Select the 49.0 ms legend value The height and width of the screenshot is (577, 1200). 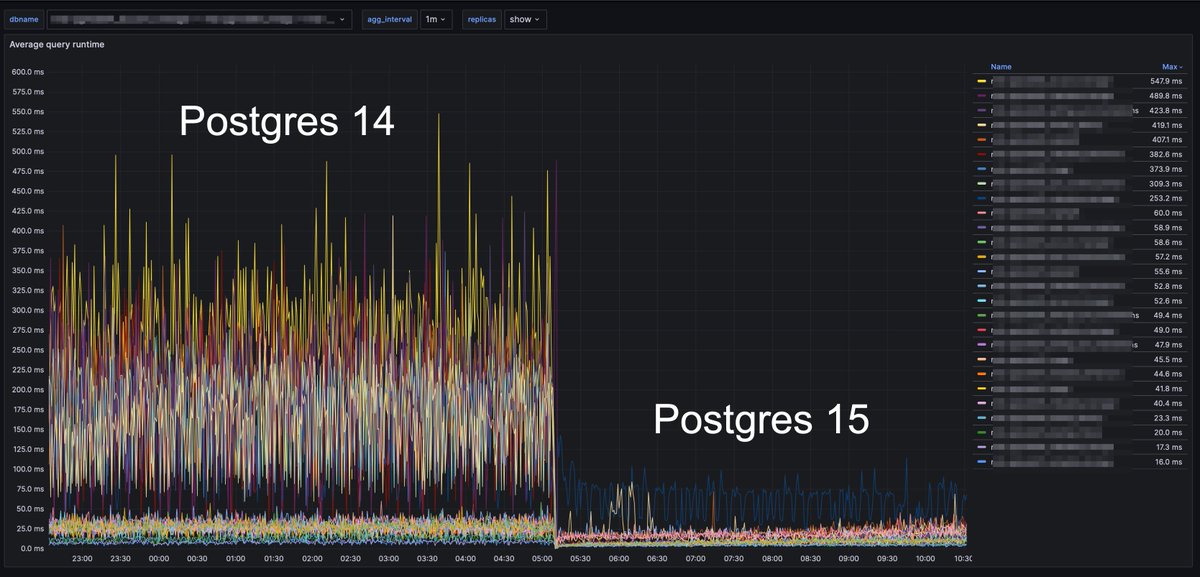[1170, 330]
